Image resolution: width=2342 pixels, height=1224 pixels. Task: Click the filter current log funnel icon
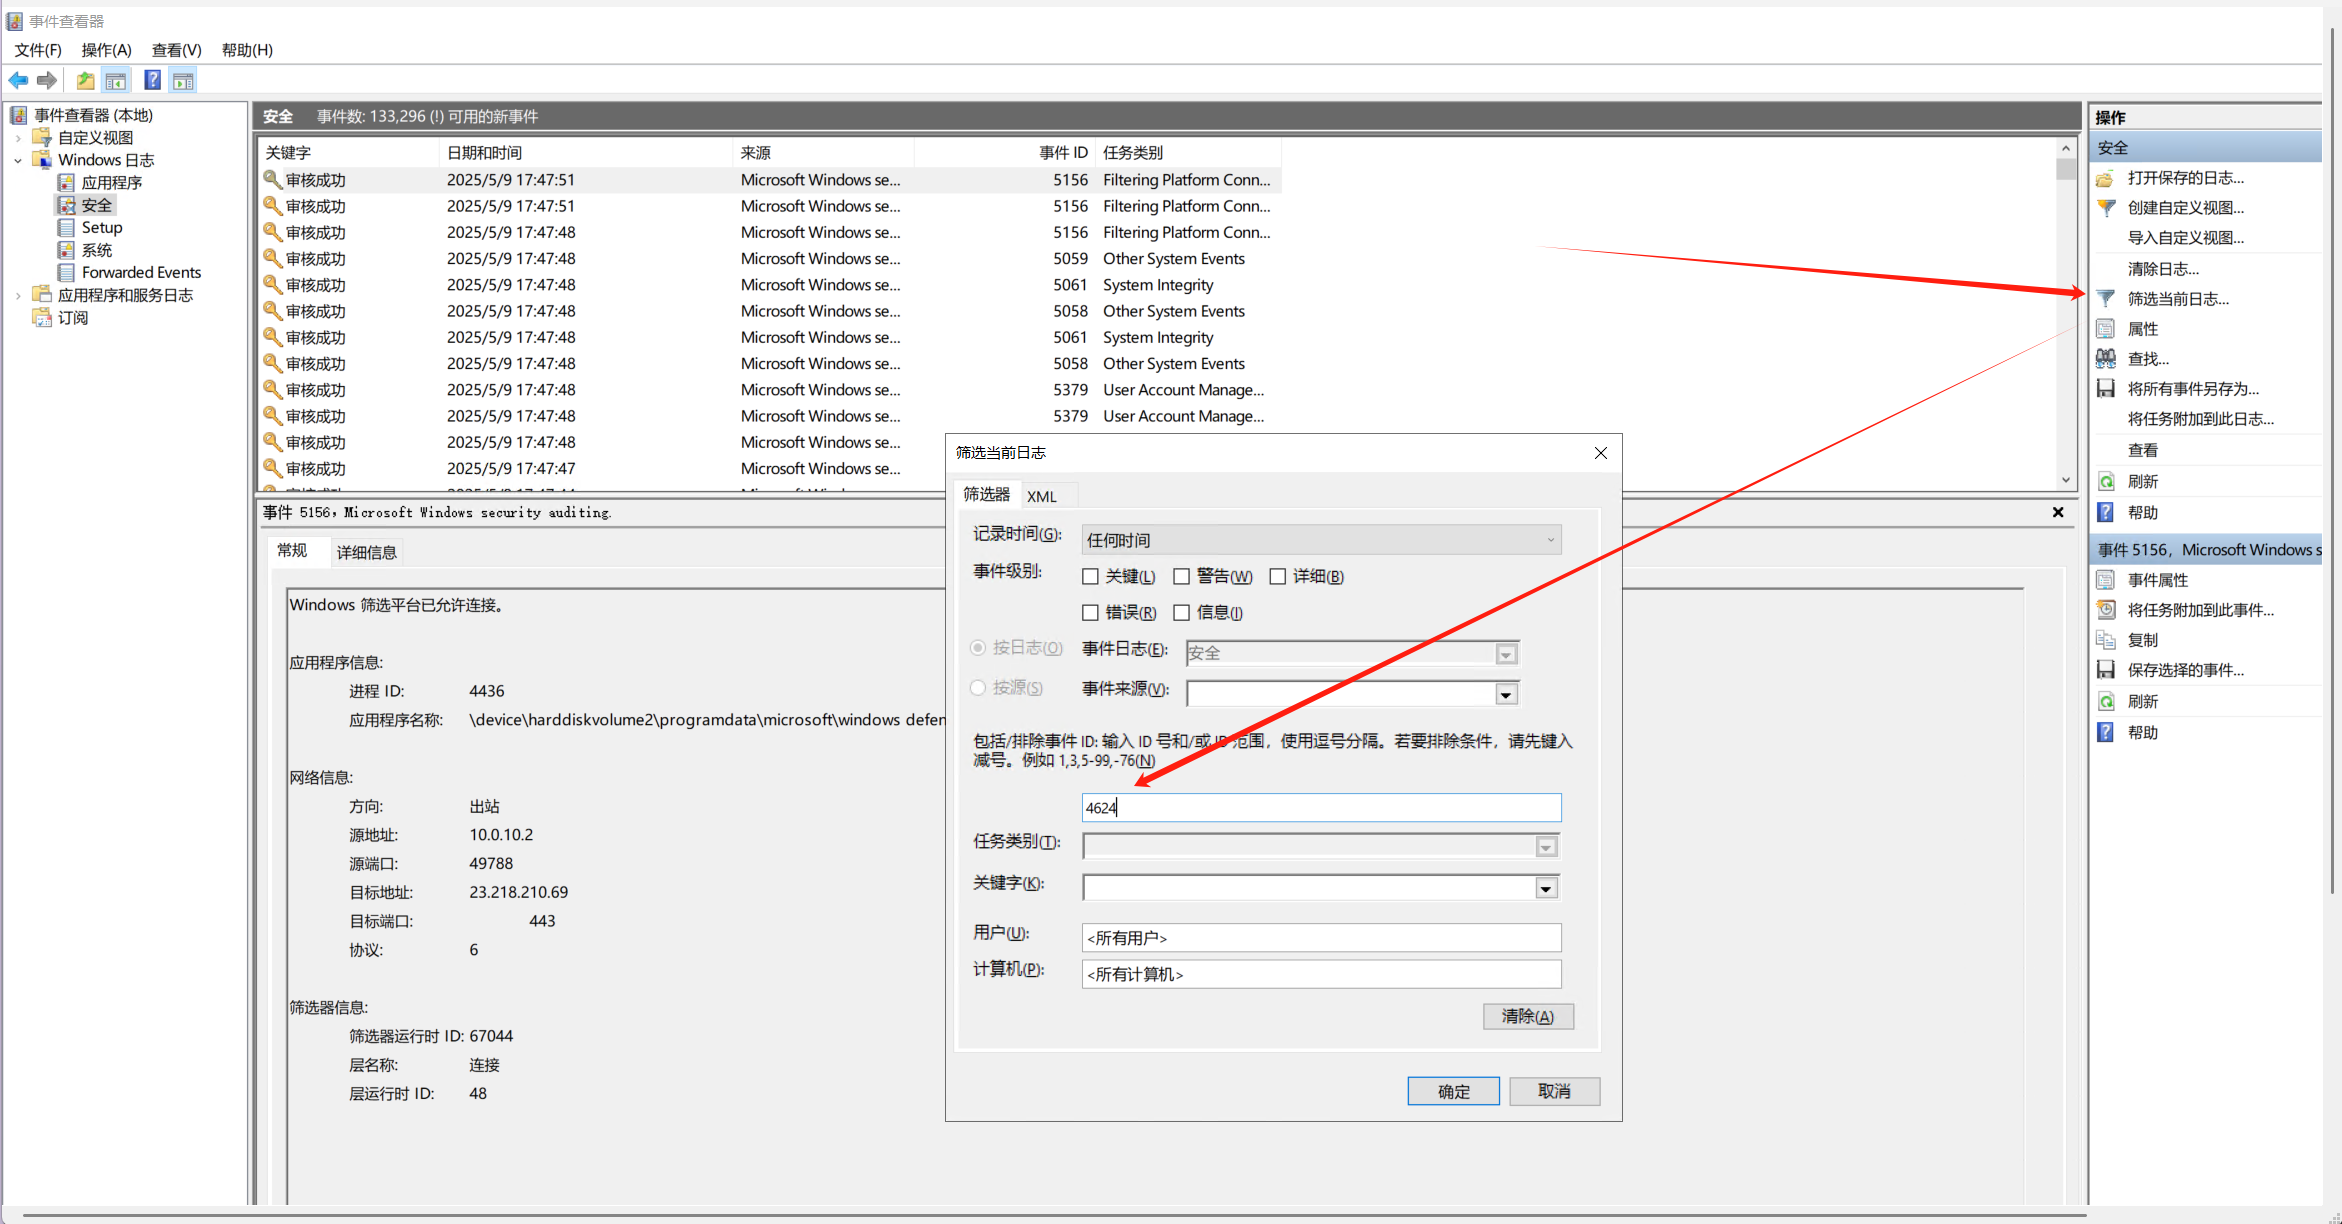pyautogui.click(x=2106, y=298)
